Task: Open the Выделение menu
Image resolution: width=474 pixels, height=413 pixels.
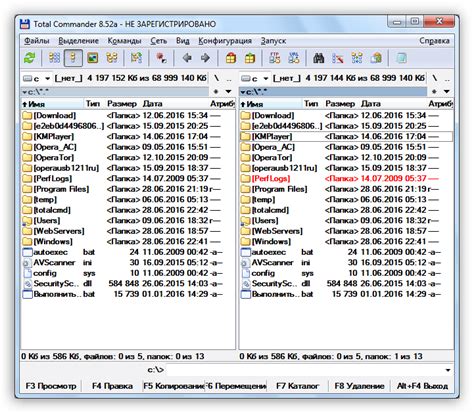Action: 79,41
